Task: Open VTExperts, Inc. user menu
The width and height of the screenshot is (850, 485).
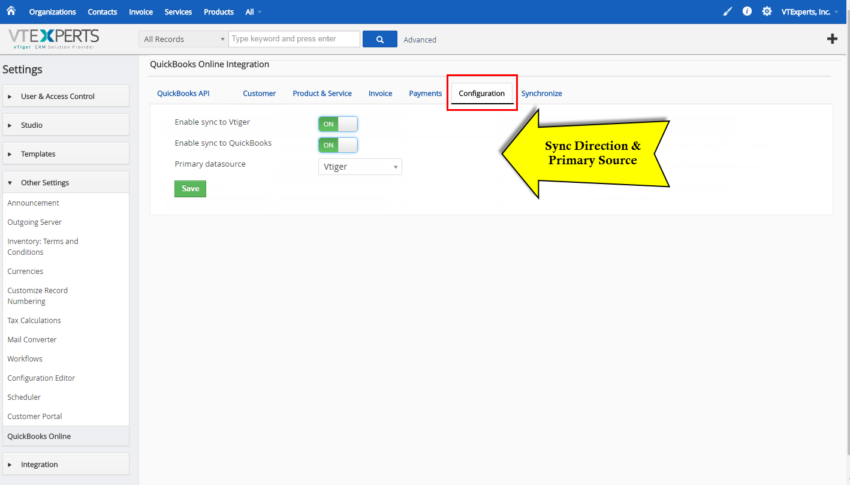Action: [809, 12]
